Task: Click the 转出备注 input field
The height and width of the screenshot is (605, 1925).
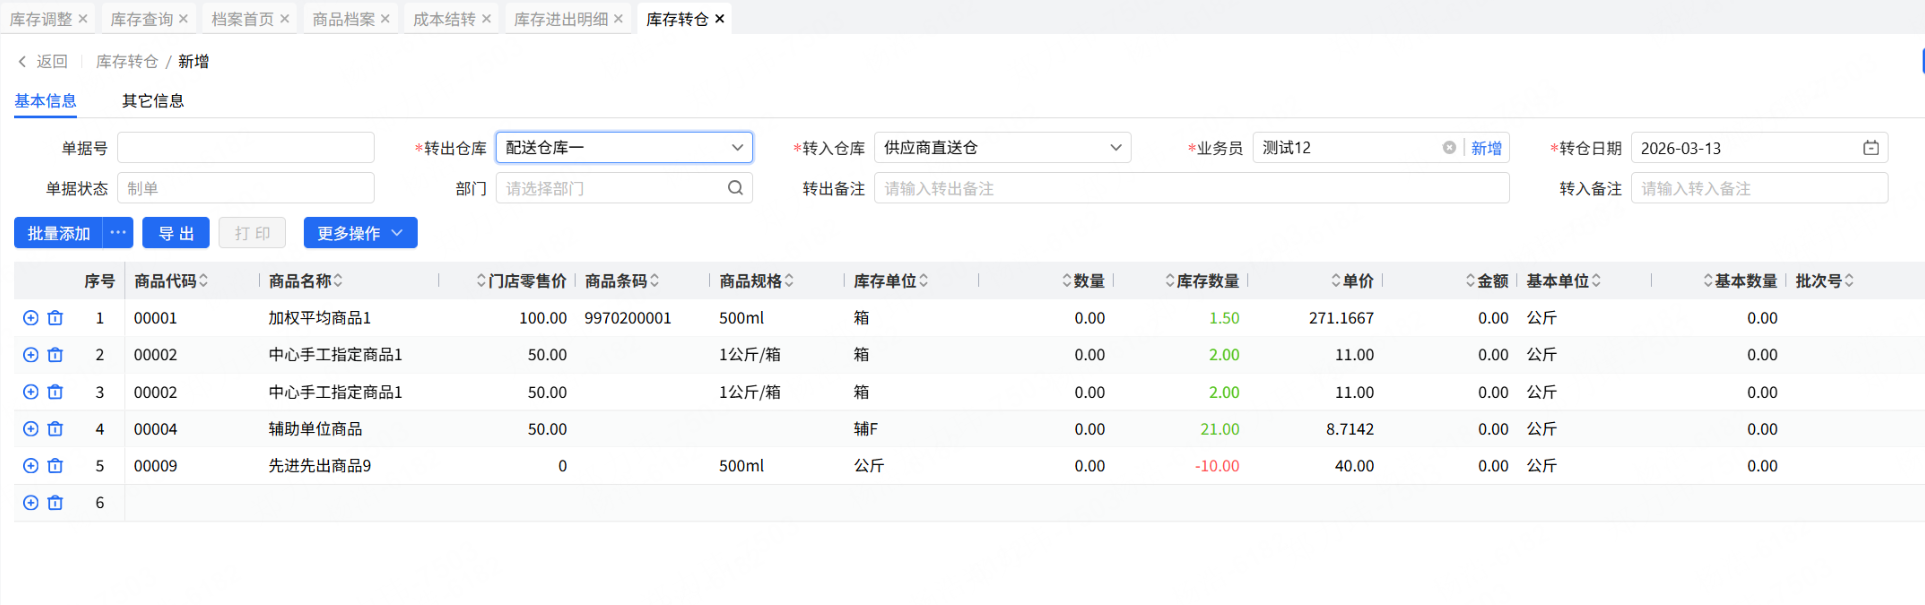Action: (1190, 188)
